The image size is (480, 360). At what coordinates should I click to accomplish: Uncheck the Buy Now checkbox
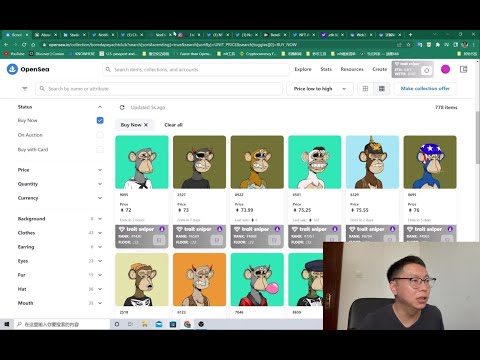(100, 120)
